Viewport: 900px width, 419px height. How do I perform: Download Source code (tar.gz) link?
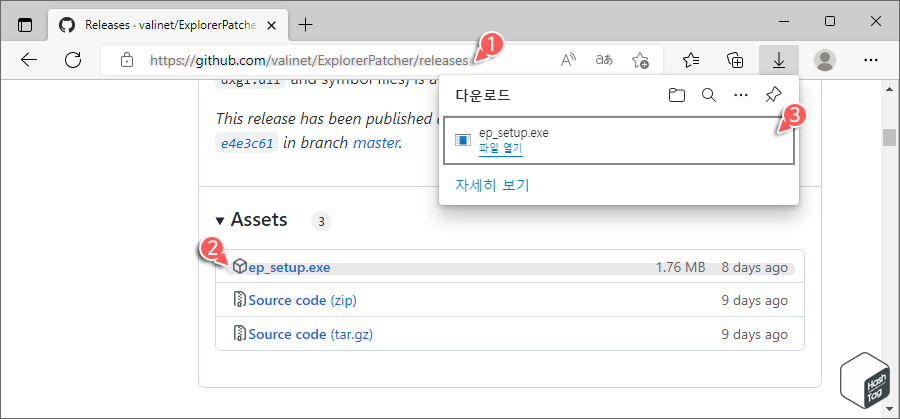[311, 334]
